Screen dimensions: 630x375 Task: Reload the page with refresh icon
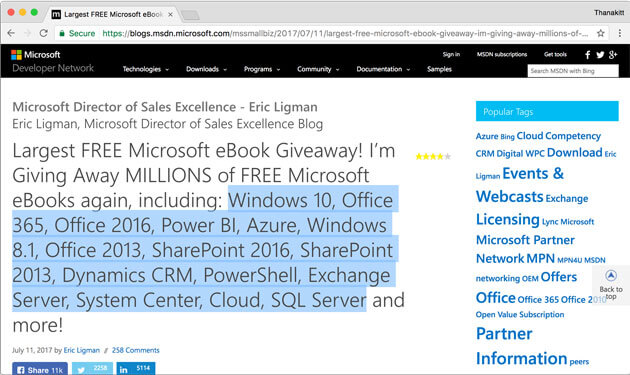coord(43,33)
